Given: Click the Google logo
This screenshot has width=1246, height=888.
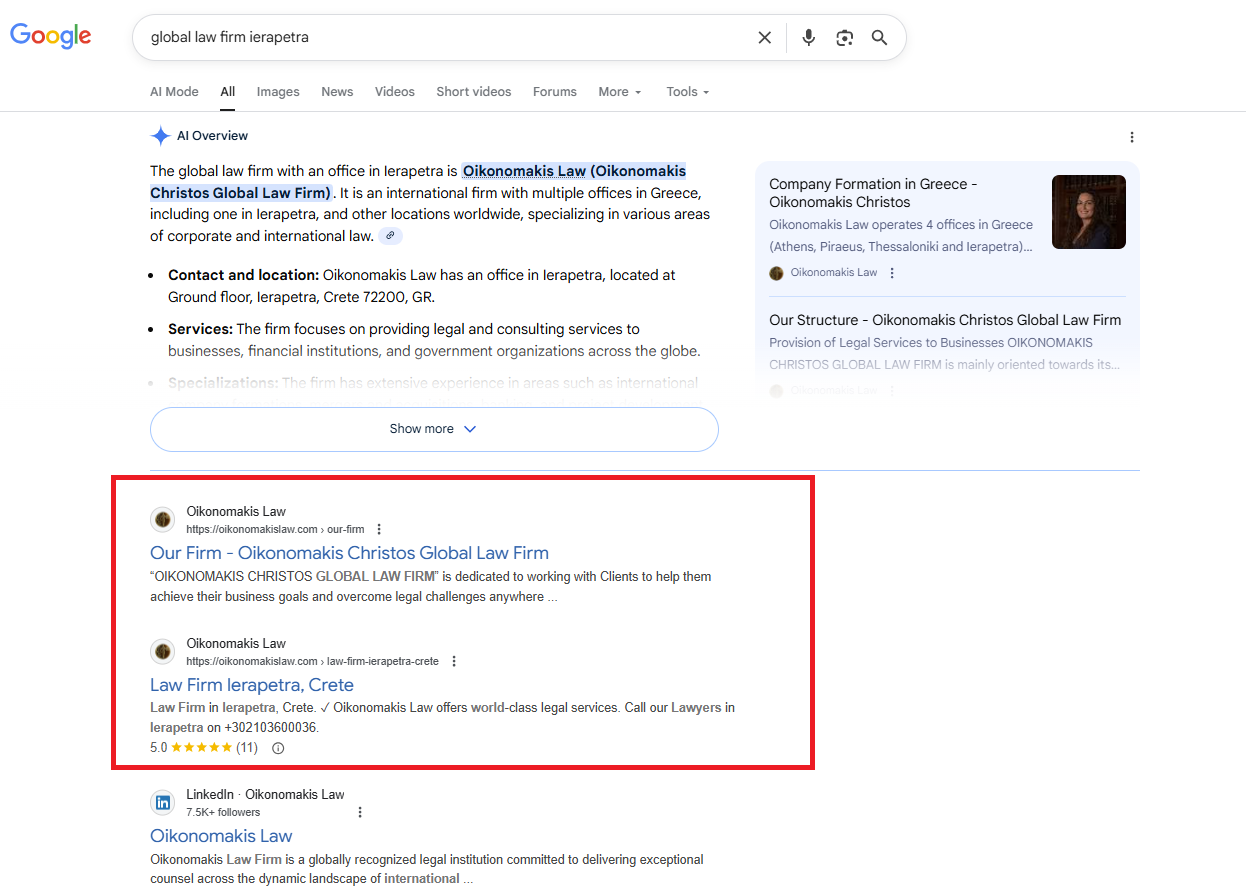Looking at the screenshot, I should 51,36.
